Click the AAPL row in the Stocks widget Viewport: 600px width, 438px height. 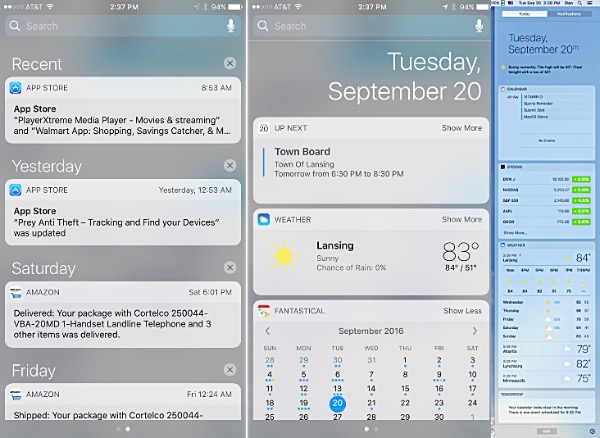tap(546, 211)
